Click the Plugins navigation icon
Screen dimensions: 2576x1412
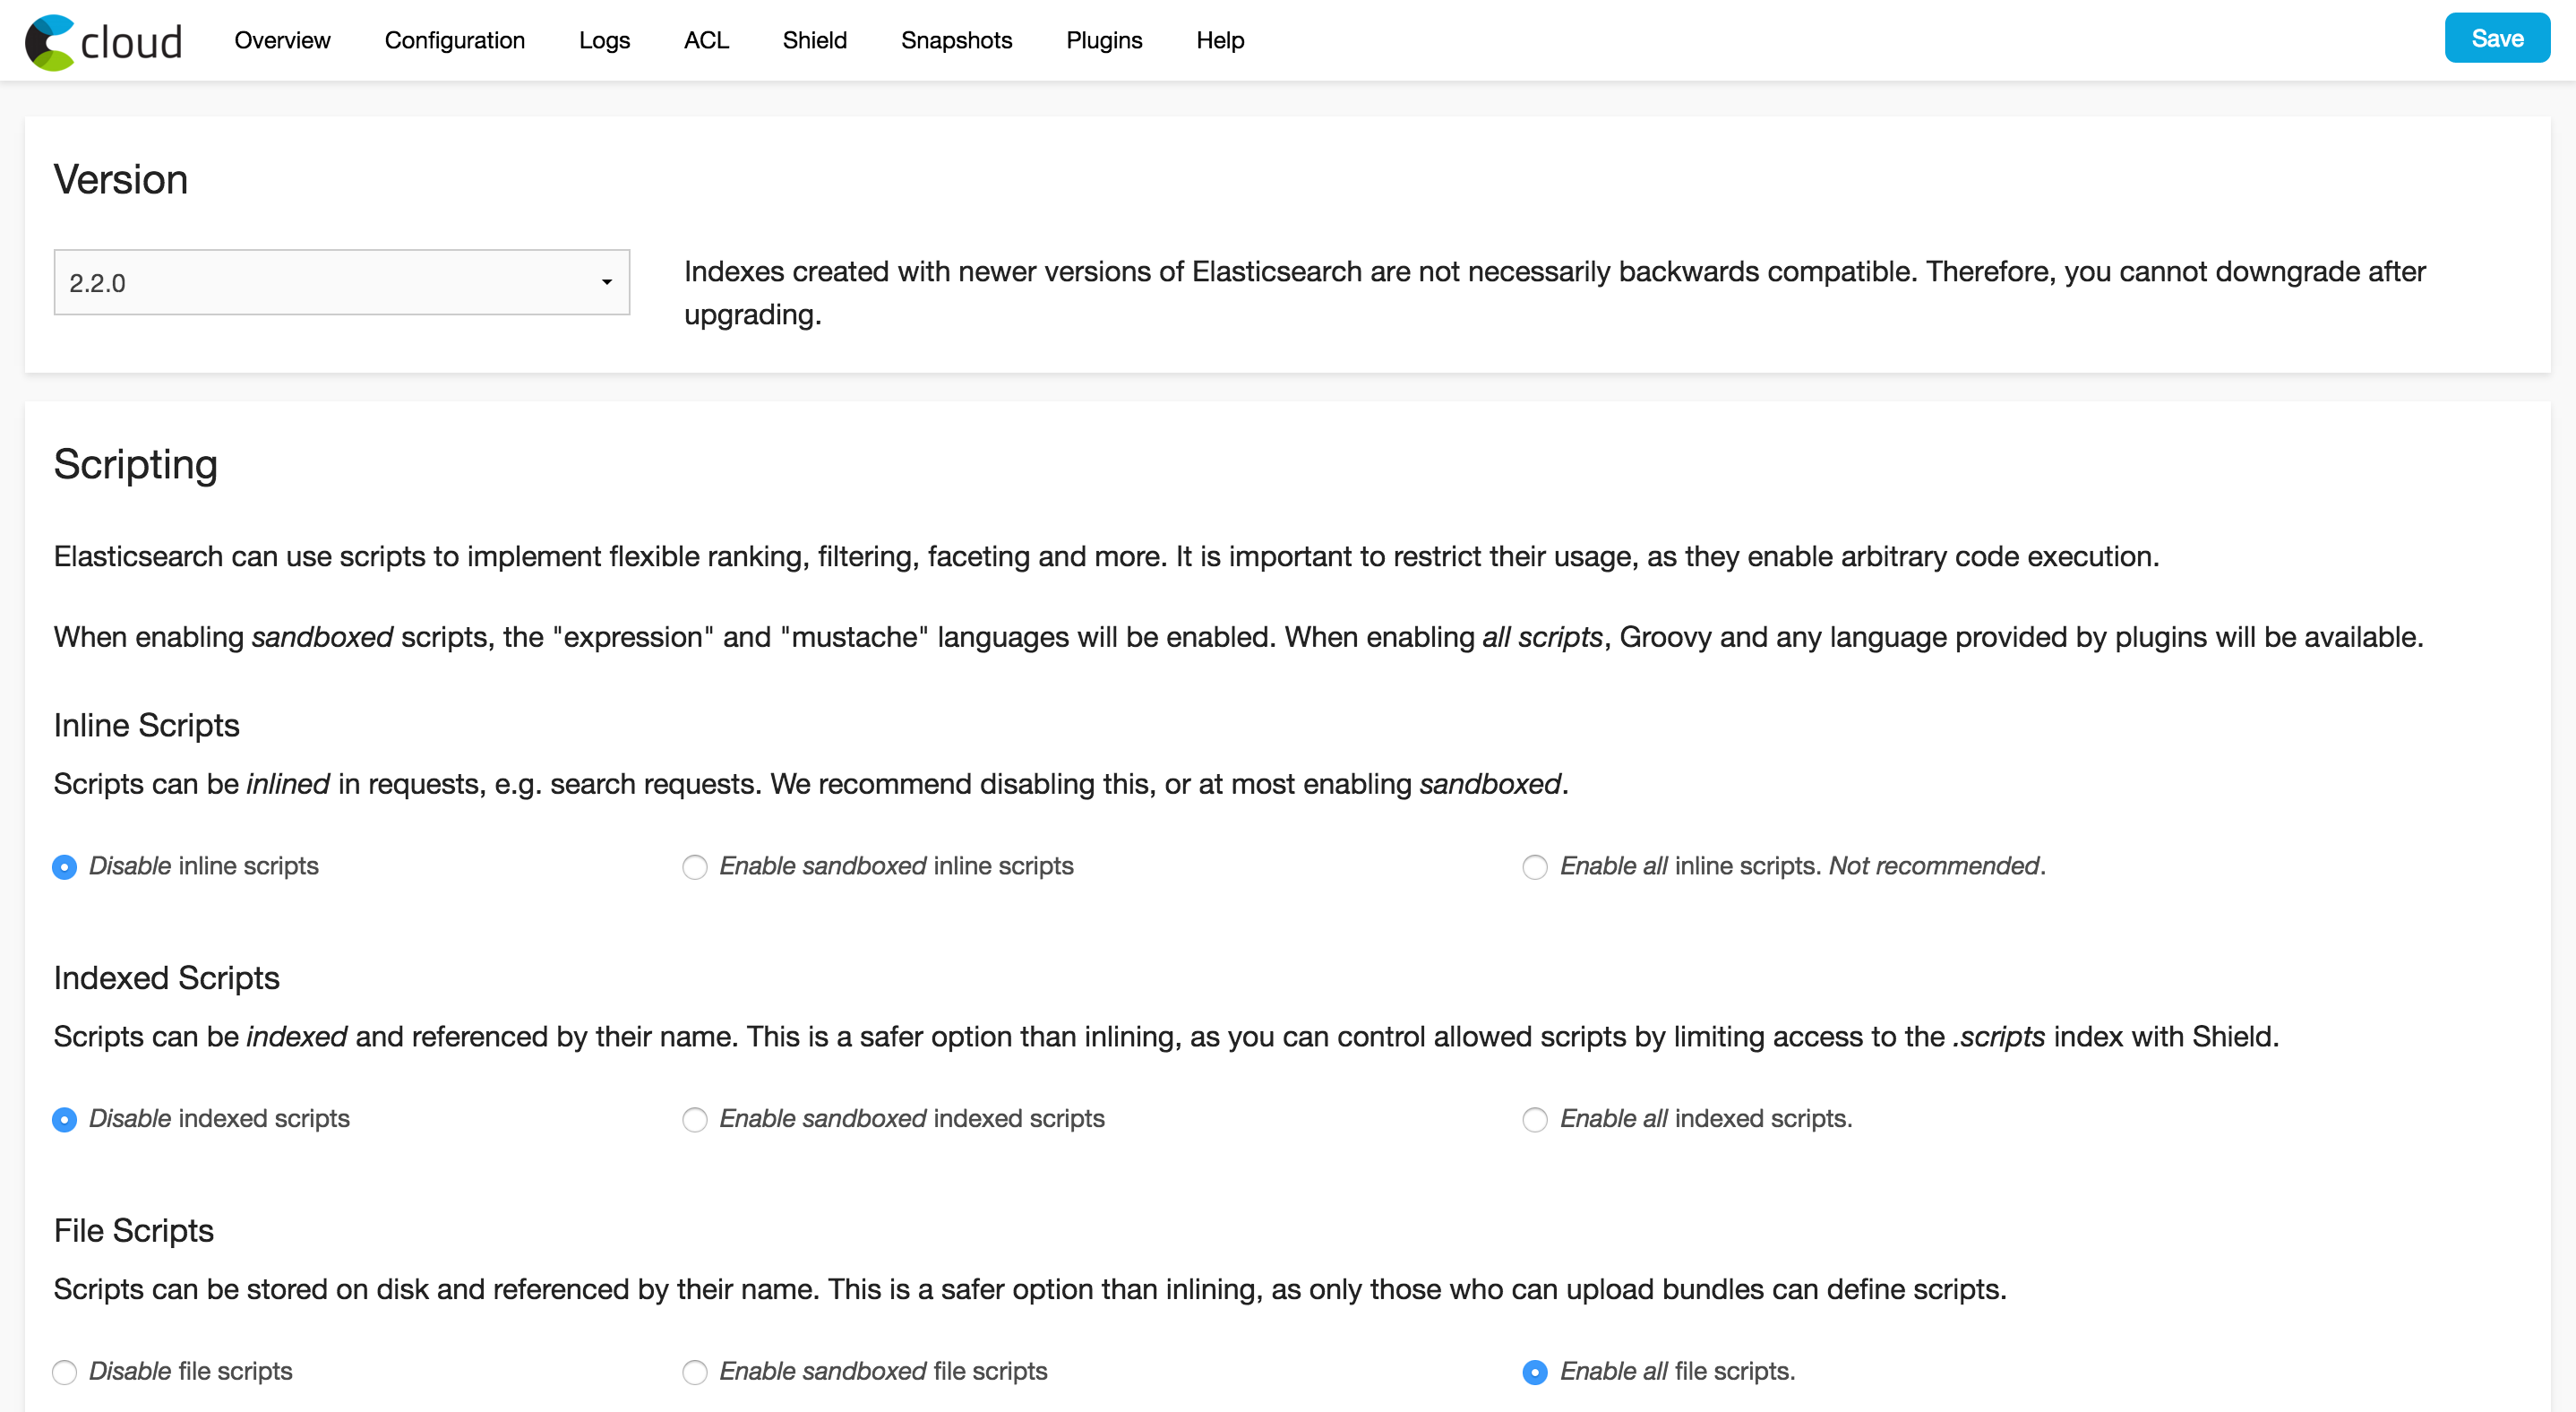click(x=1102, y=39)
